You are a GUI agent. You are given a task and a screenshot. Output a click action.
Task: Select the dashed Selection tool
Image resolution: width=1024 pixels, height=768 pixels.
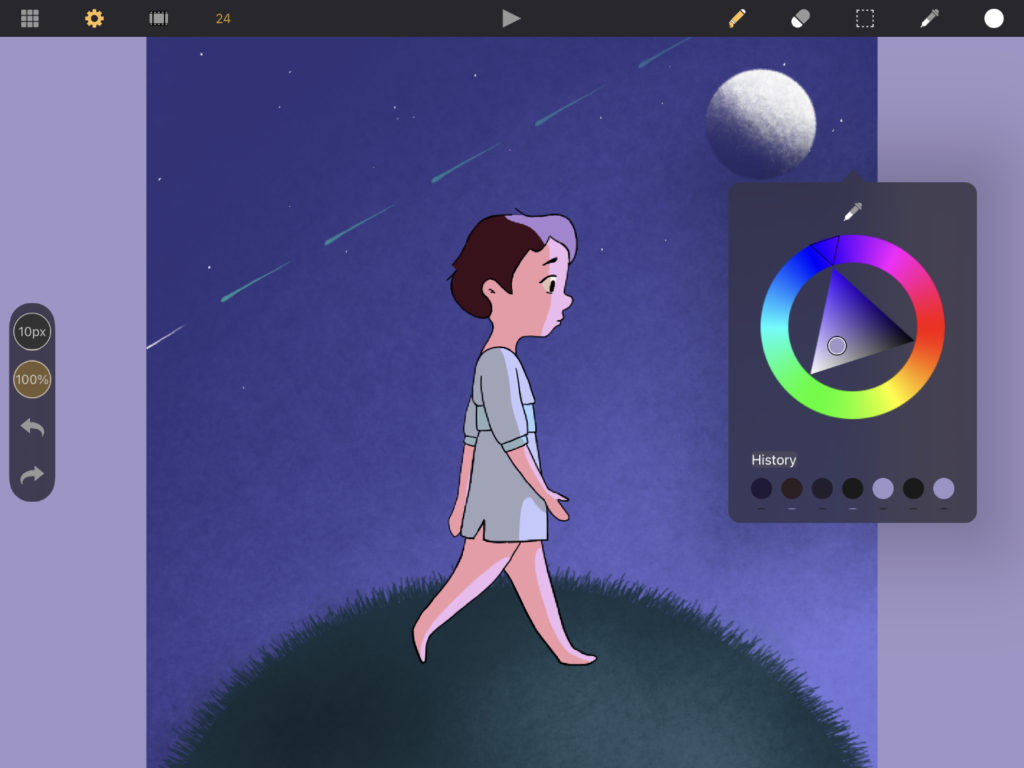(865, 18)
